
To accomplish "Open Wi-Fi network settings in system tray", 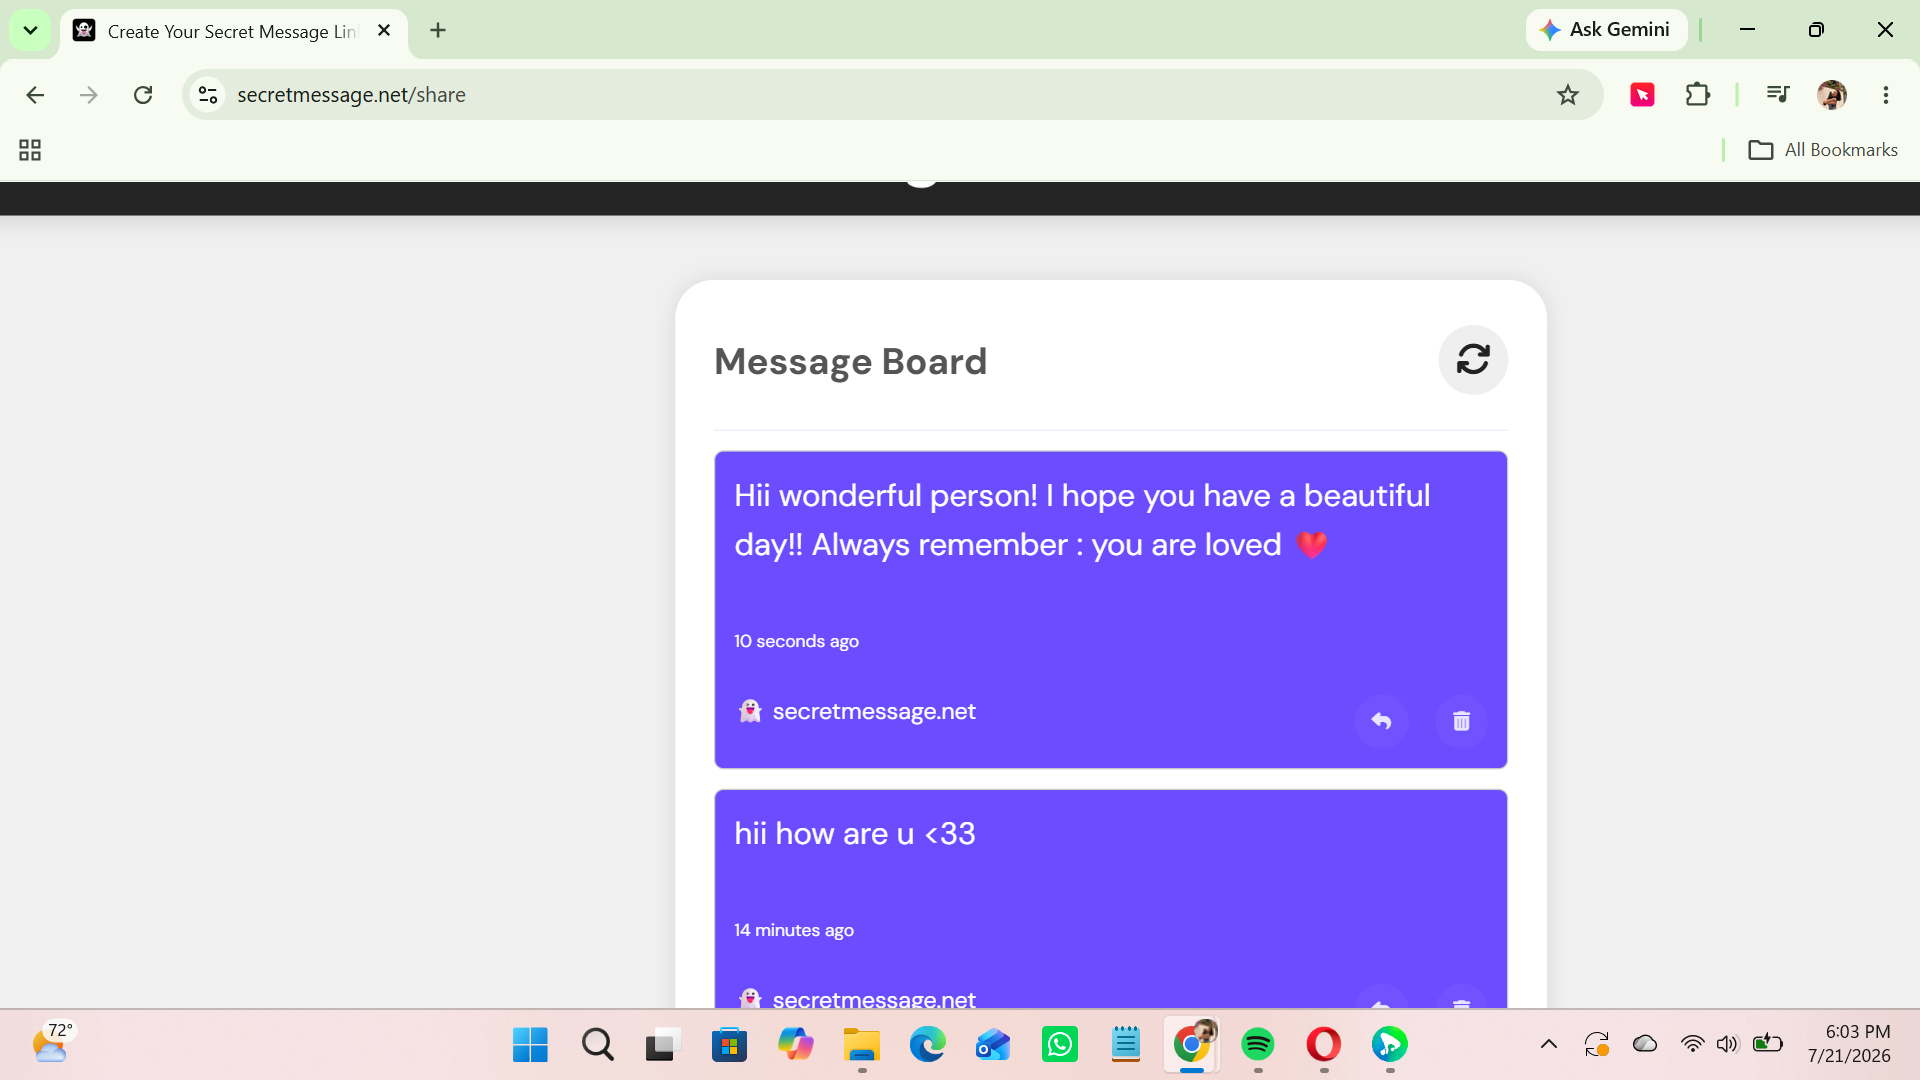I will tap(1692, 1045).
